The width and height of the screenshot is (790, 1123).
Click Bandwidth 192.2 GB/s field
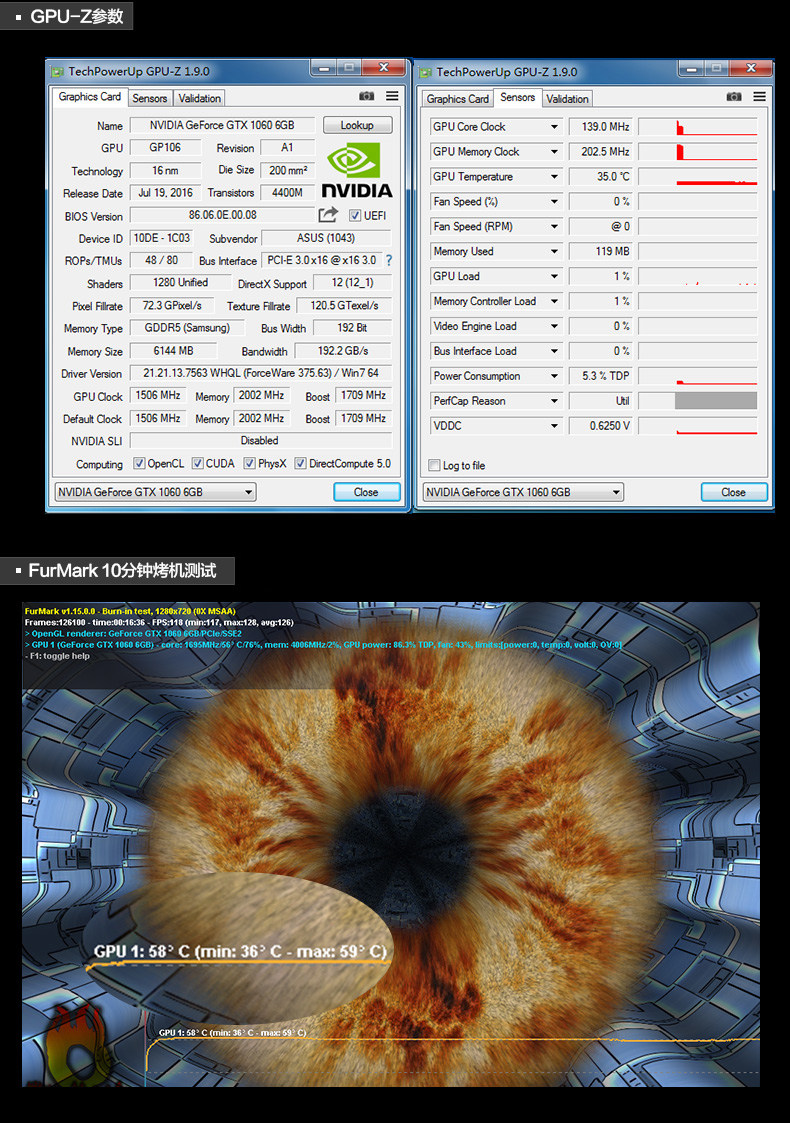pyautogui.click(x=343, y=351)
